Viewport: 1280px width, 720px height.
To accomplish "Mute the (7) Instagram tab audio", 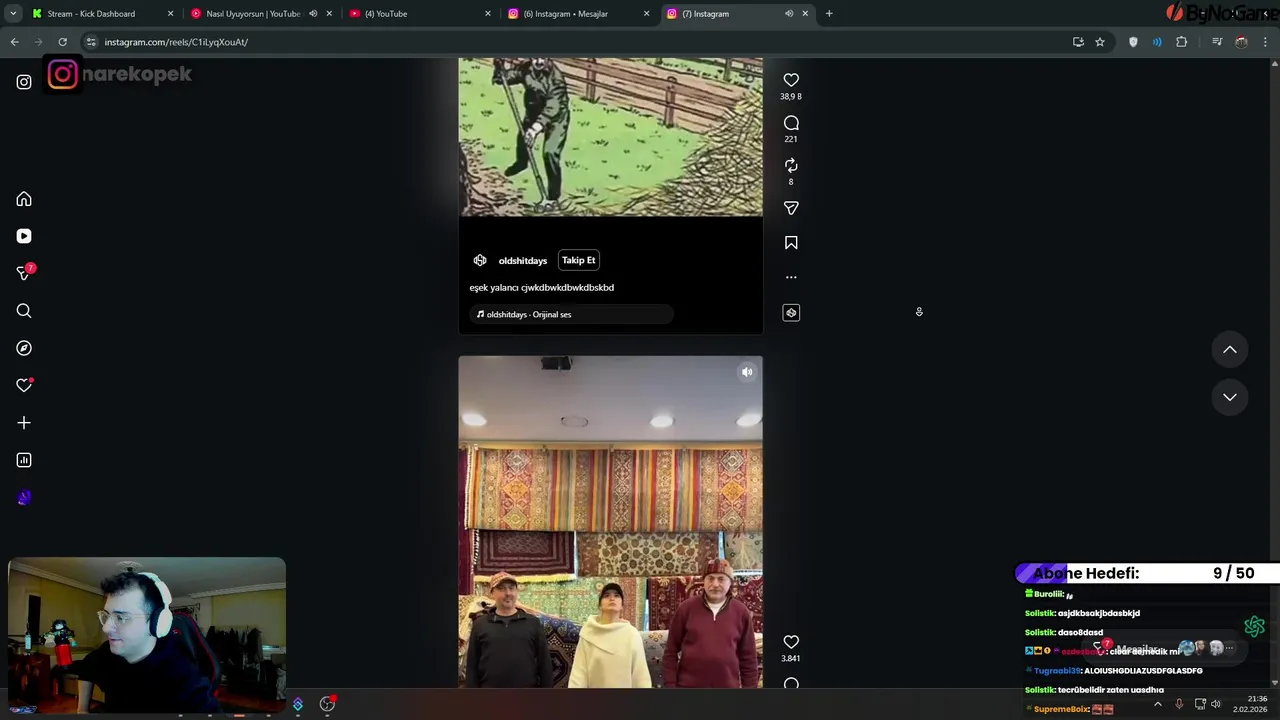I will pos(789,14).
